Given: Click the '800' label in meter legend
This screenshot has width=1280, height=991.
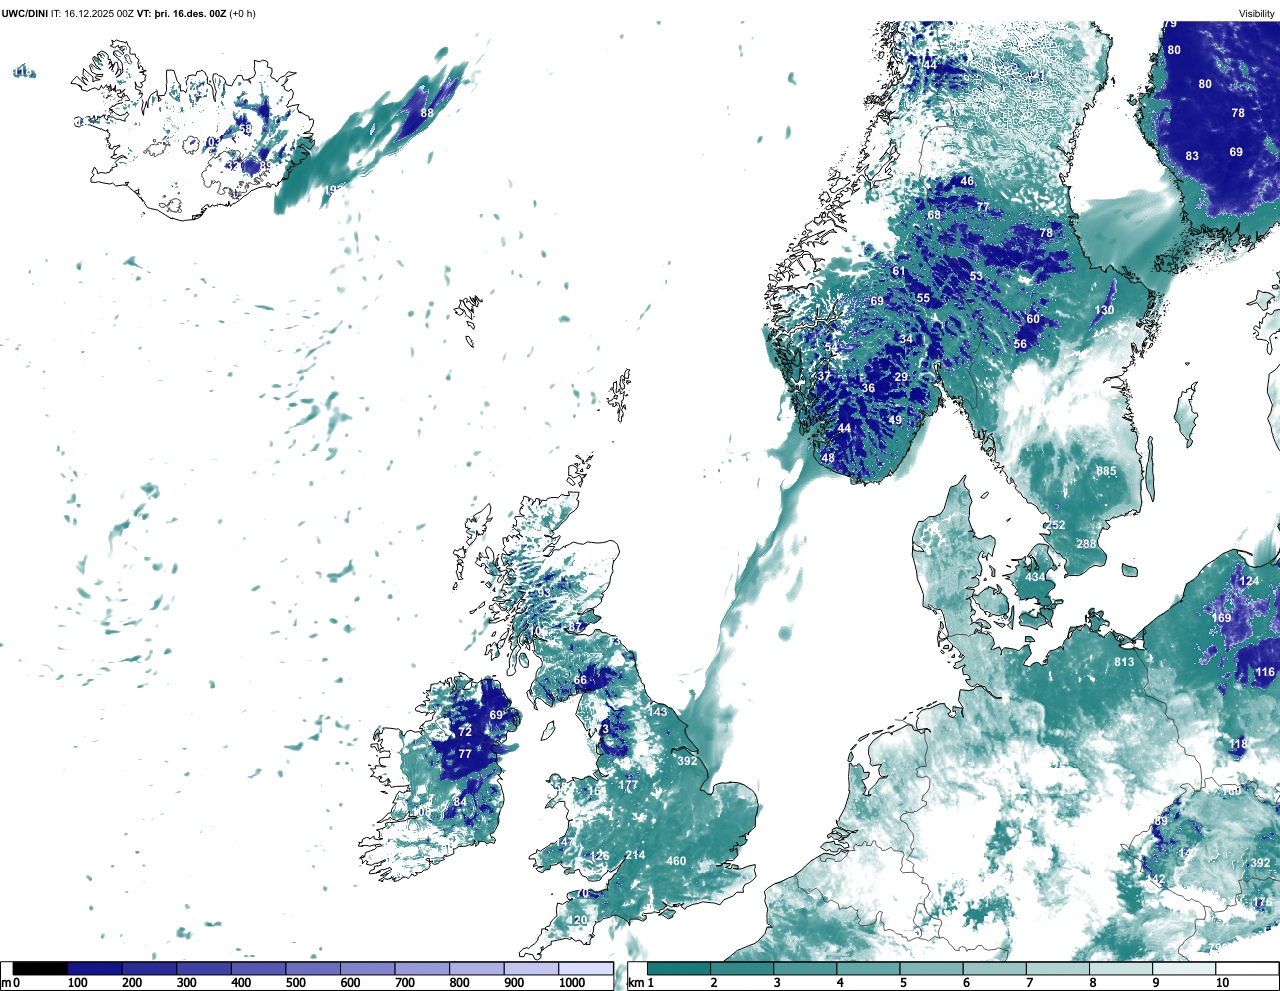Looking at the screenshot, I should [461, 983].
